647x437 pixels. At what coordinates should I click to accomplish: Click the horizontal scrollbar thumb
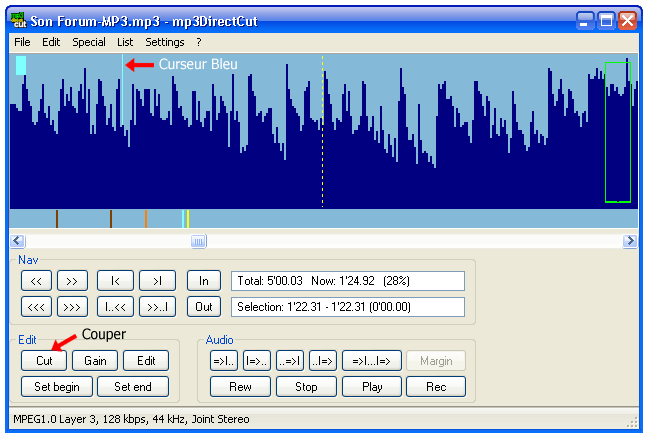pos(198,241)
